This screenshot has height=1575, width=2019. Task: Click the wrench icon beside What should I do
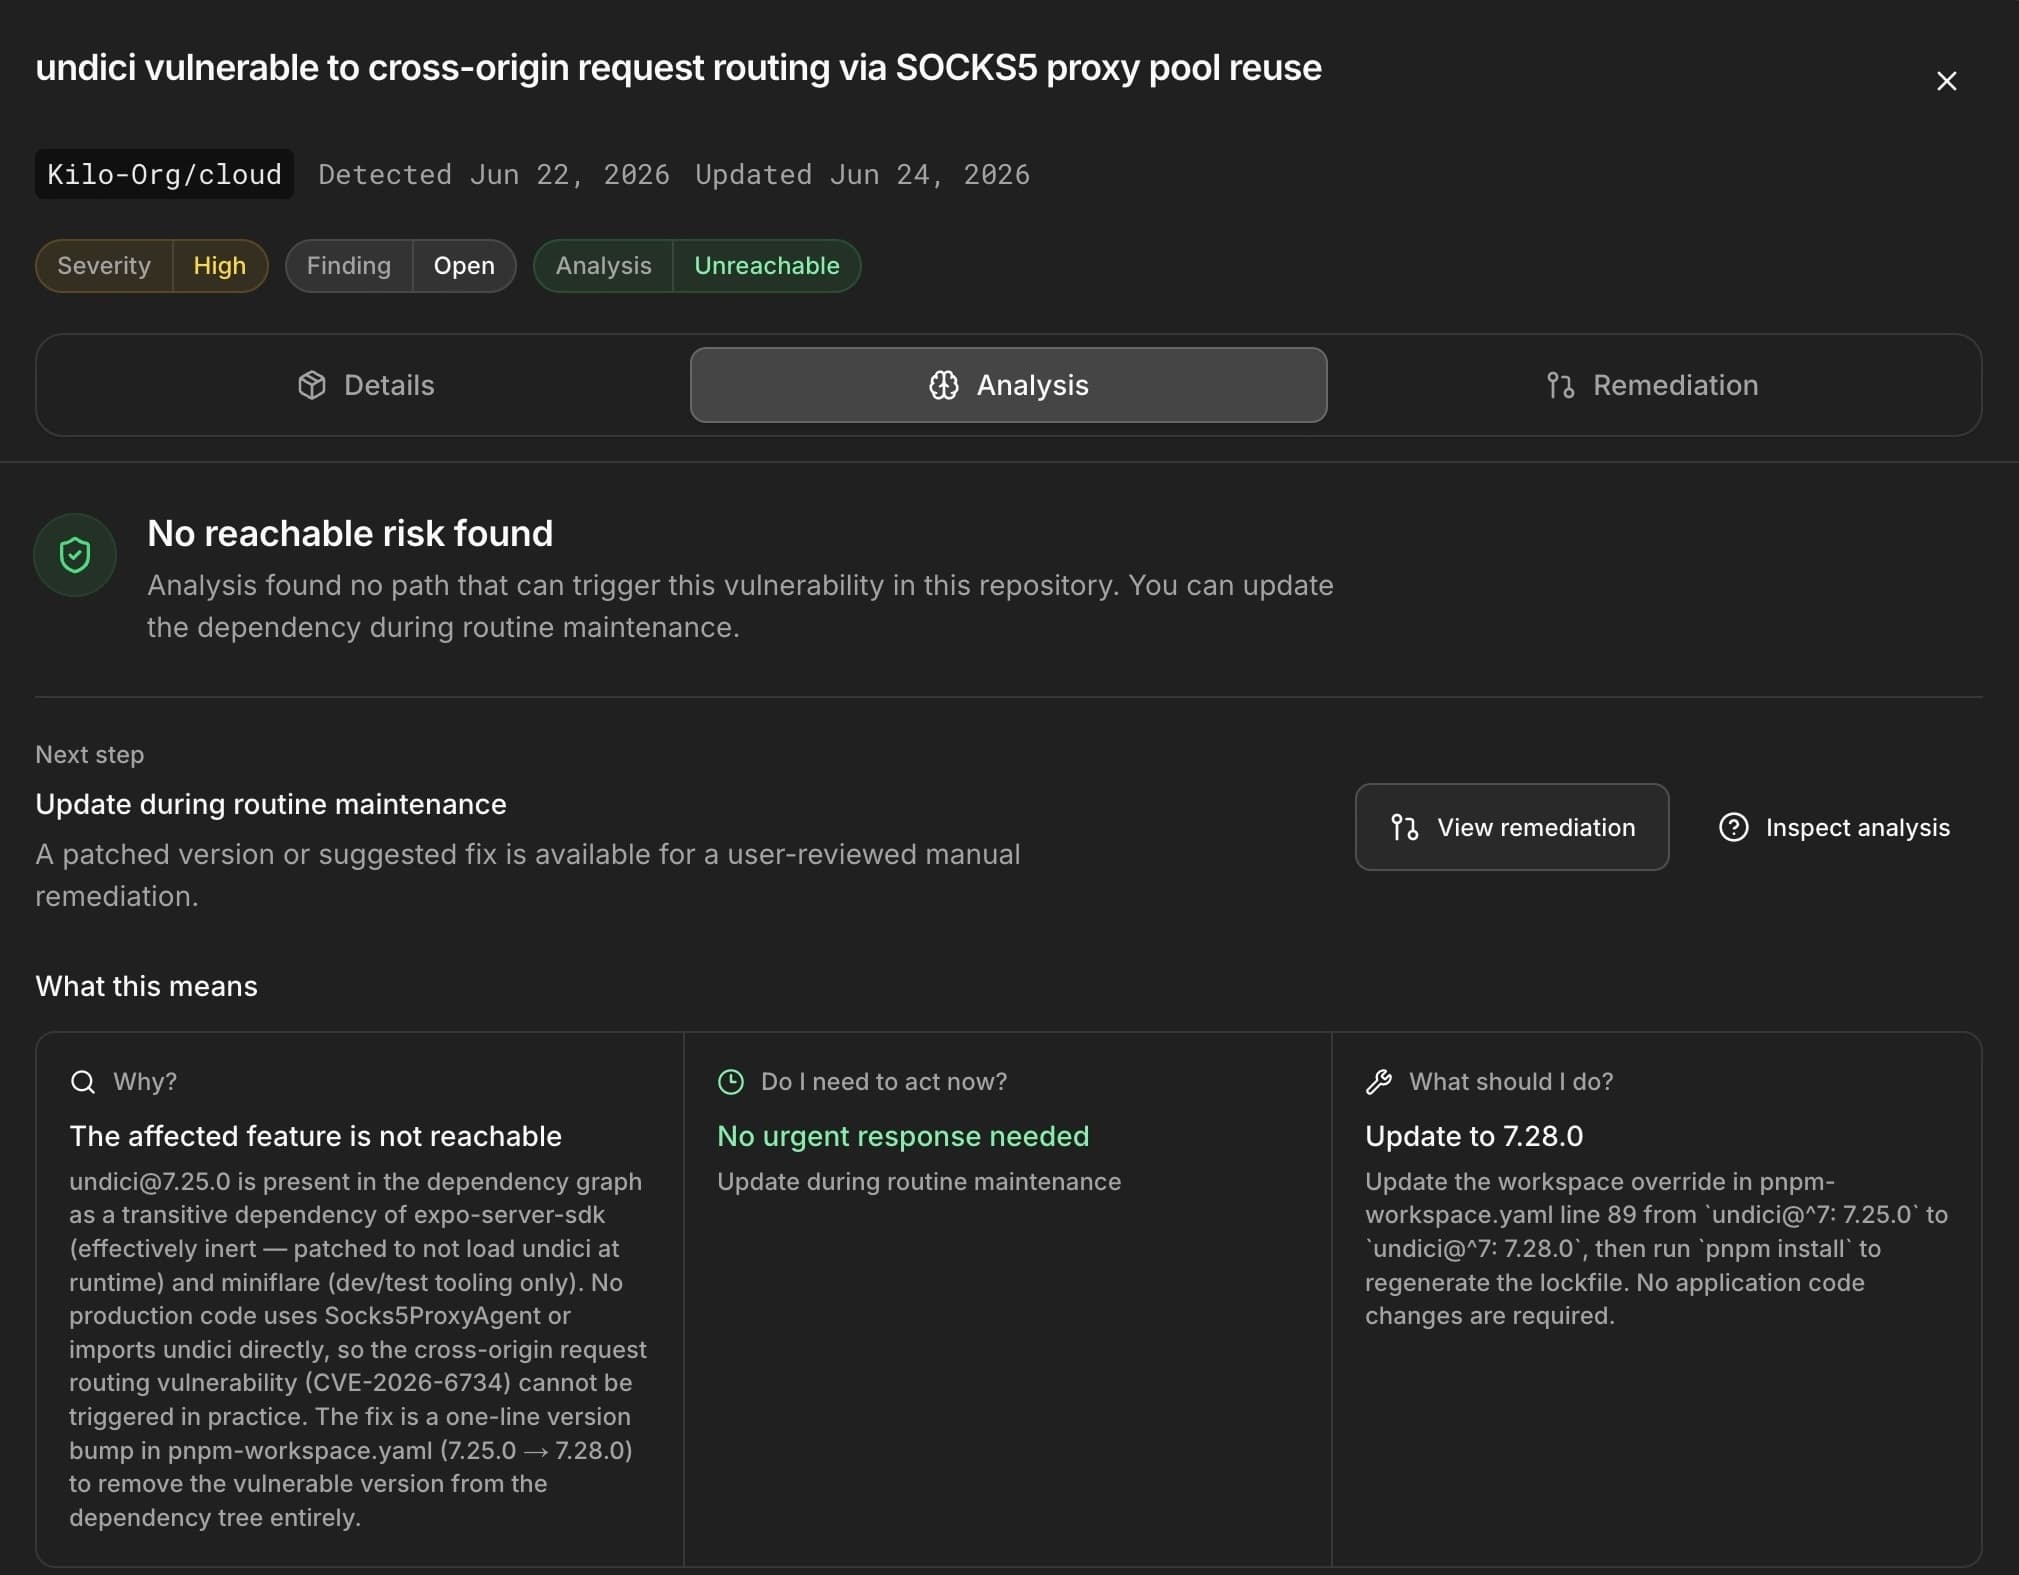coord(1379,1082)
